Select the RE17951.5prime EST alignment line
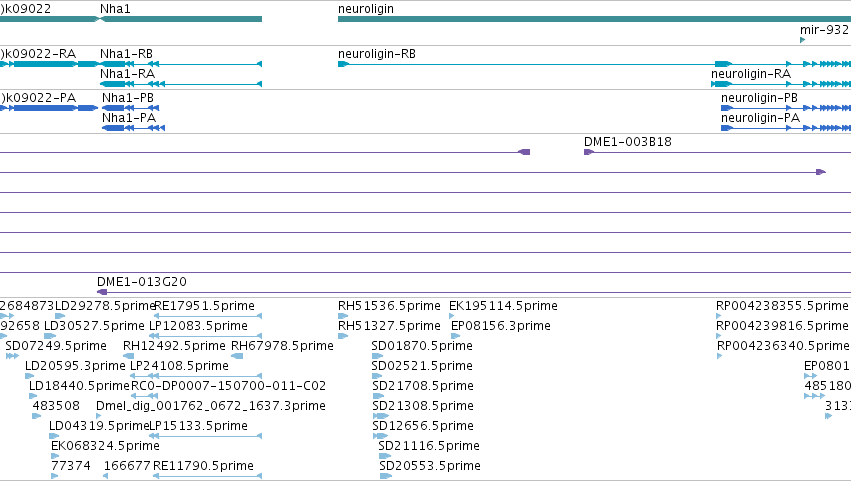Screen dimensions: 851x481 tap(208, 316)
